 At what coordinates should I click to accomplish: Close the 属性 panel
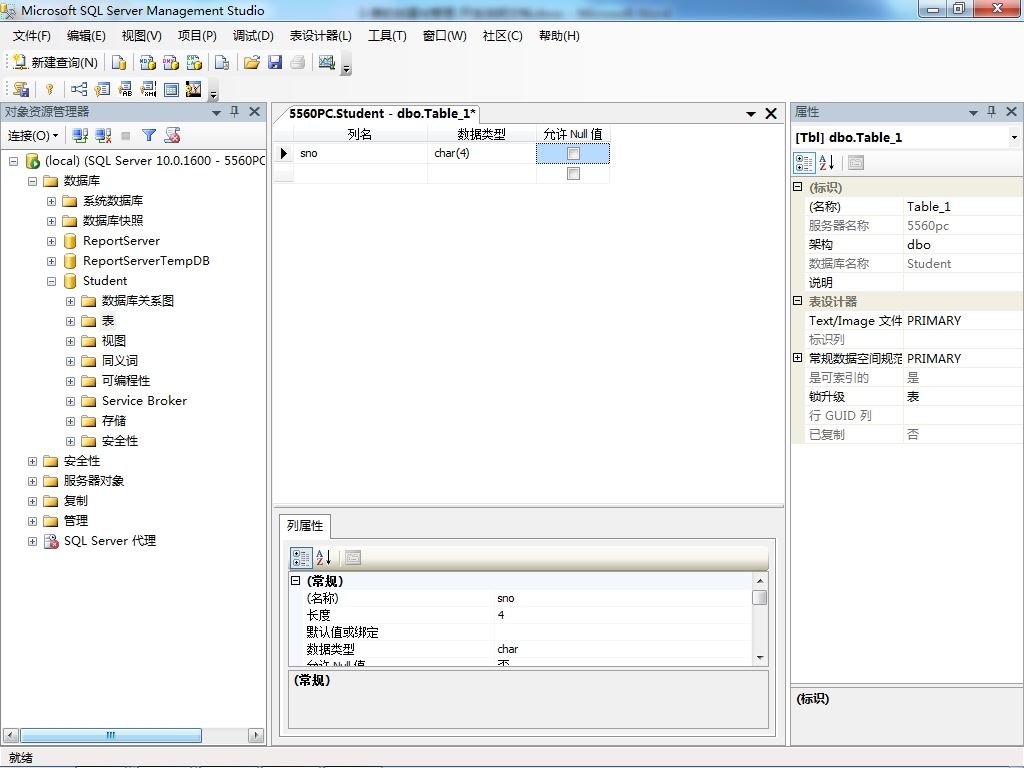[1012, 112]
